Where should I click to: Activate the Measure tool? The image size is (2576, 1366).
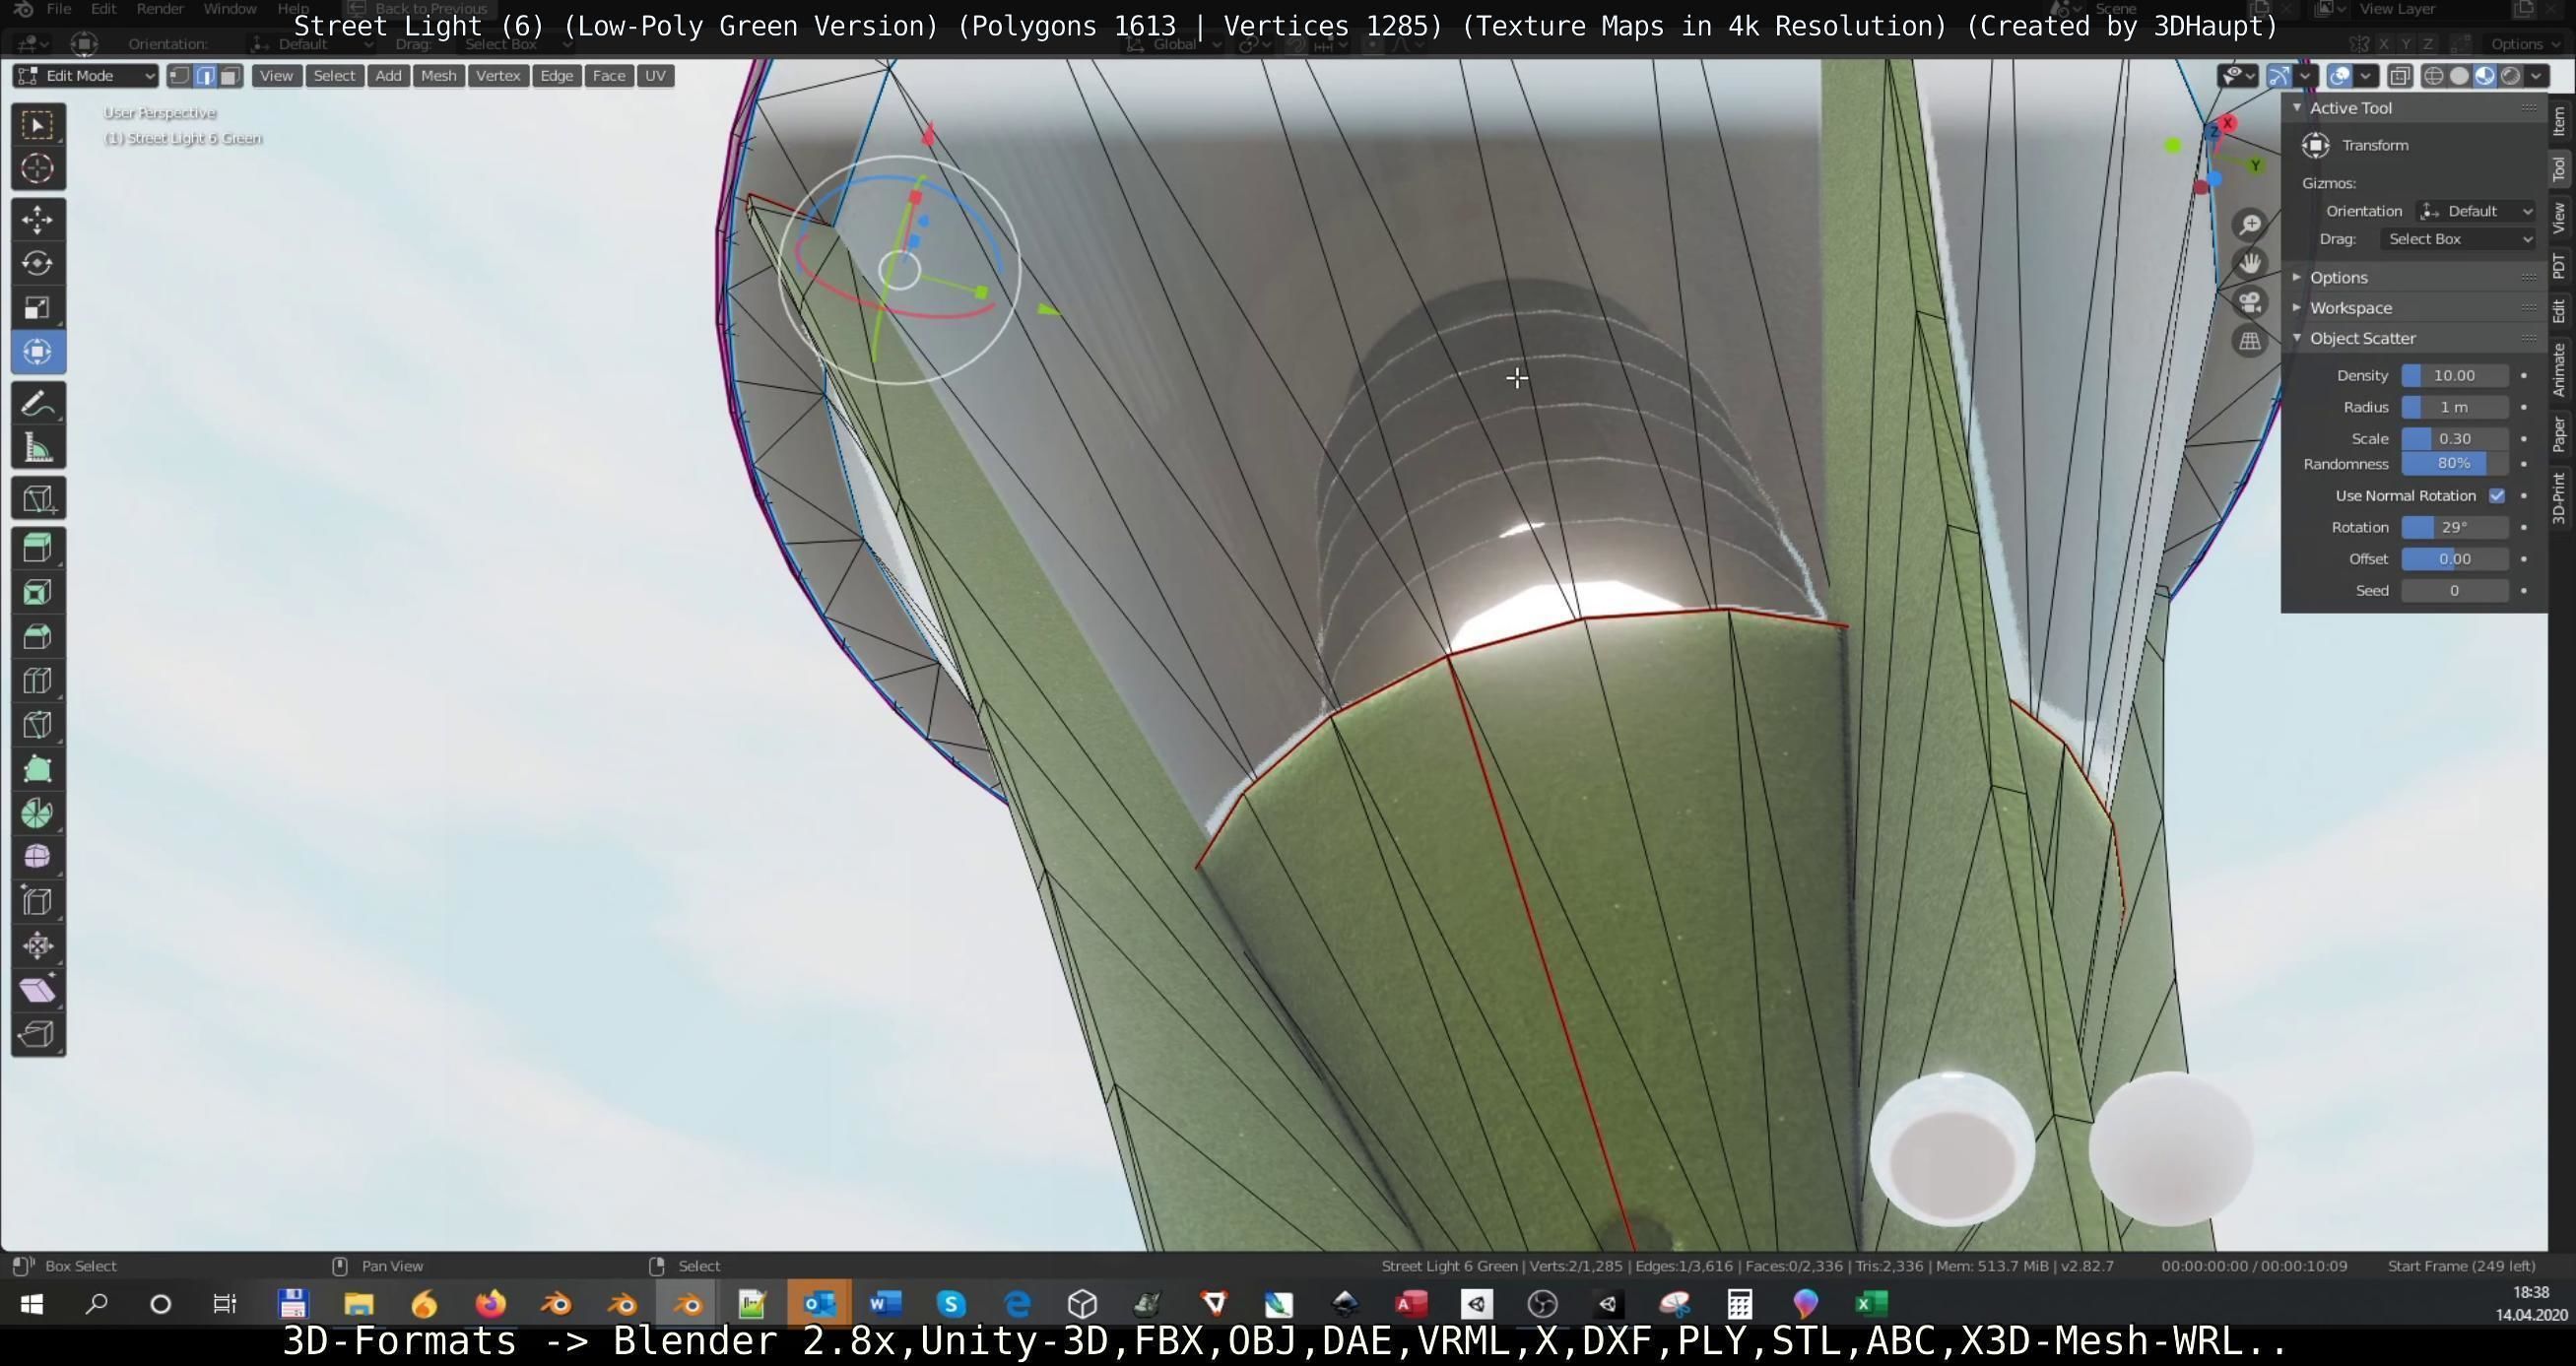click(38, 449)
